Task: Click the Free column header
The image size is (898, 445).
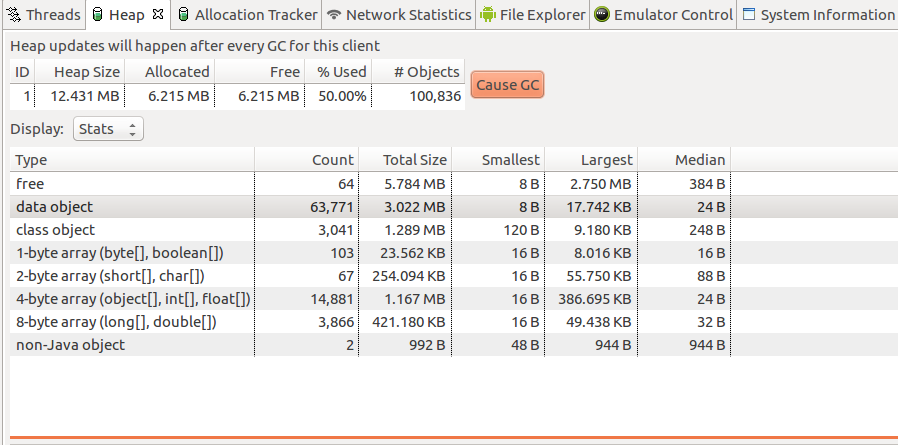Action: coord(259,72)
